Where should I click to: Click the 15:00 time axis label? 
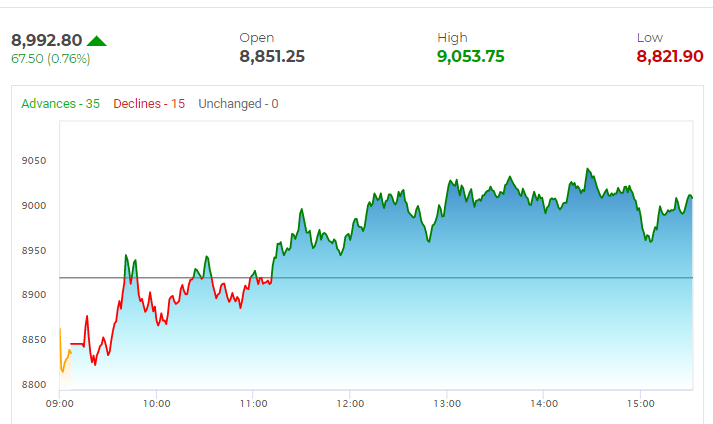click(x=640, y=404)
